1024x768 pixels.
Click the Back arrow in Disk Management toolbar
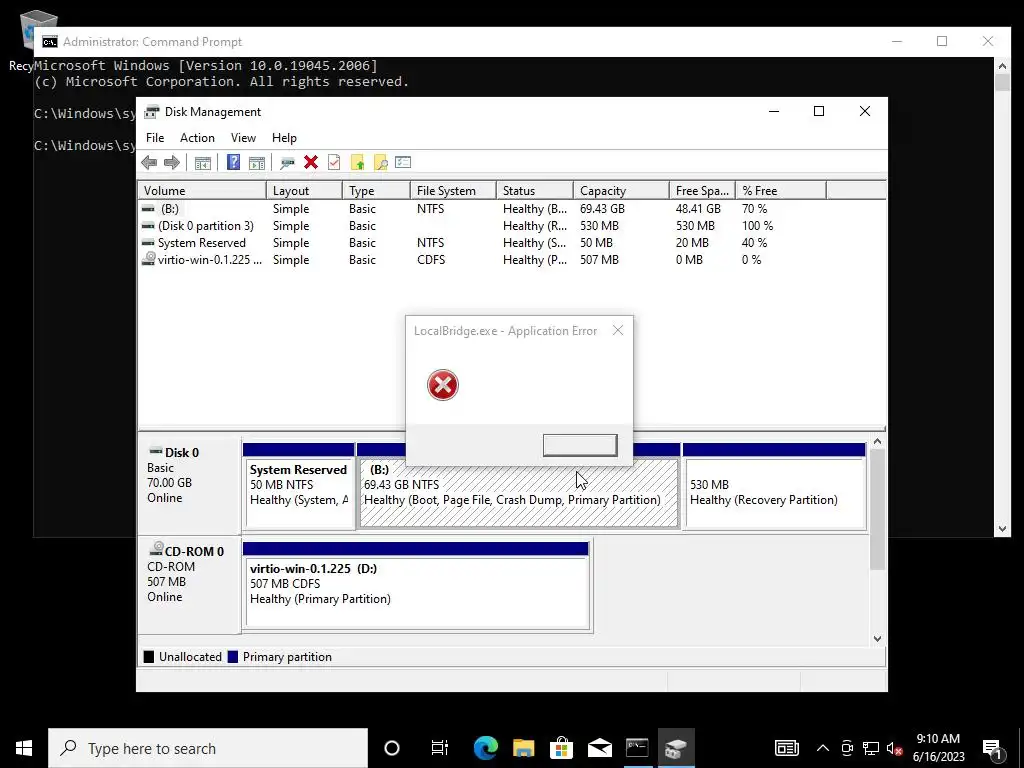[x=149, y=163]
